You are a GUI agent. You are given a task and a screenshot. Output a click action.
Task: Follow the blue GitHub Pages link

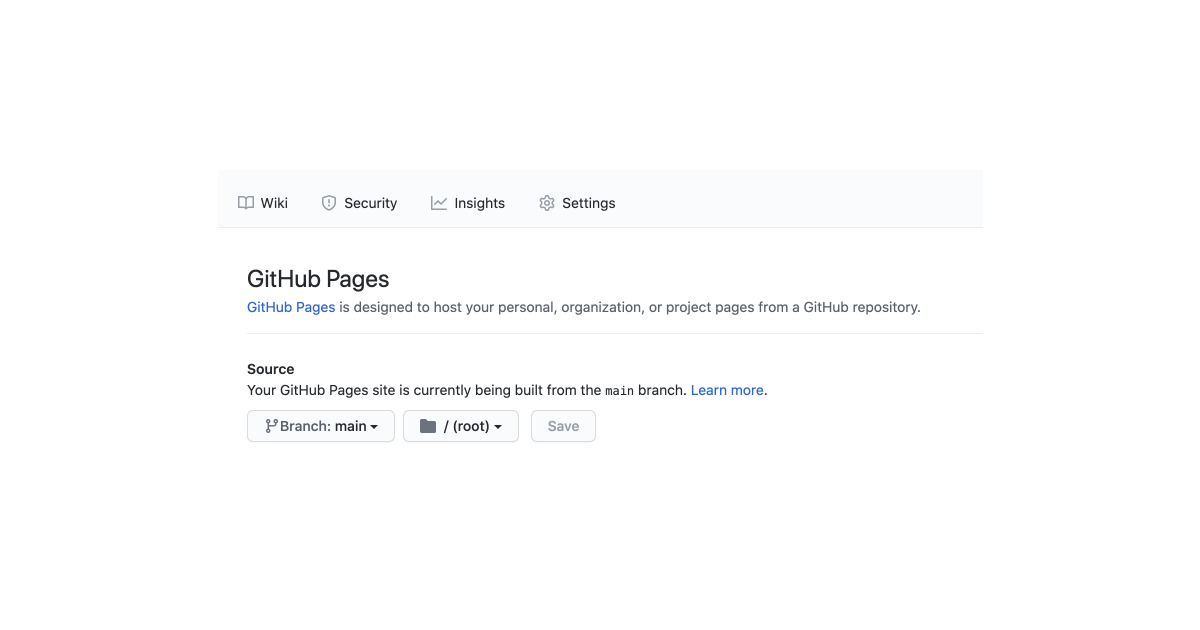tap(291, 307)
